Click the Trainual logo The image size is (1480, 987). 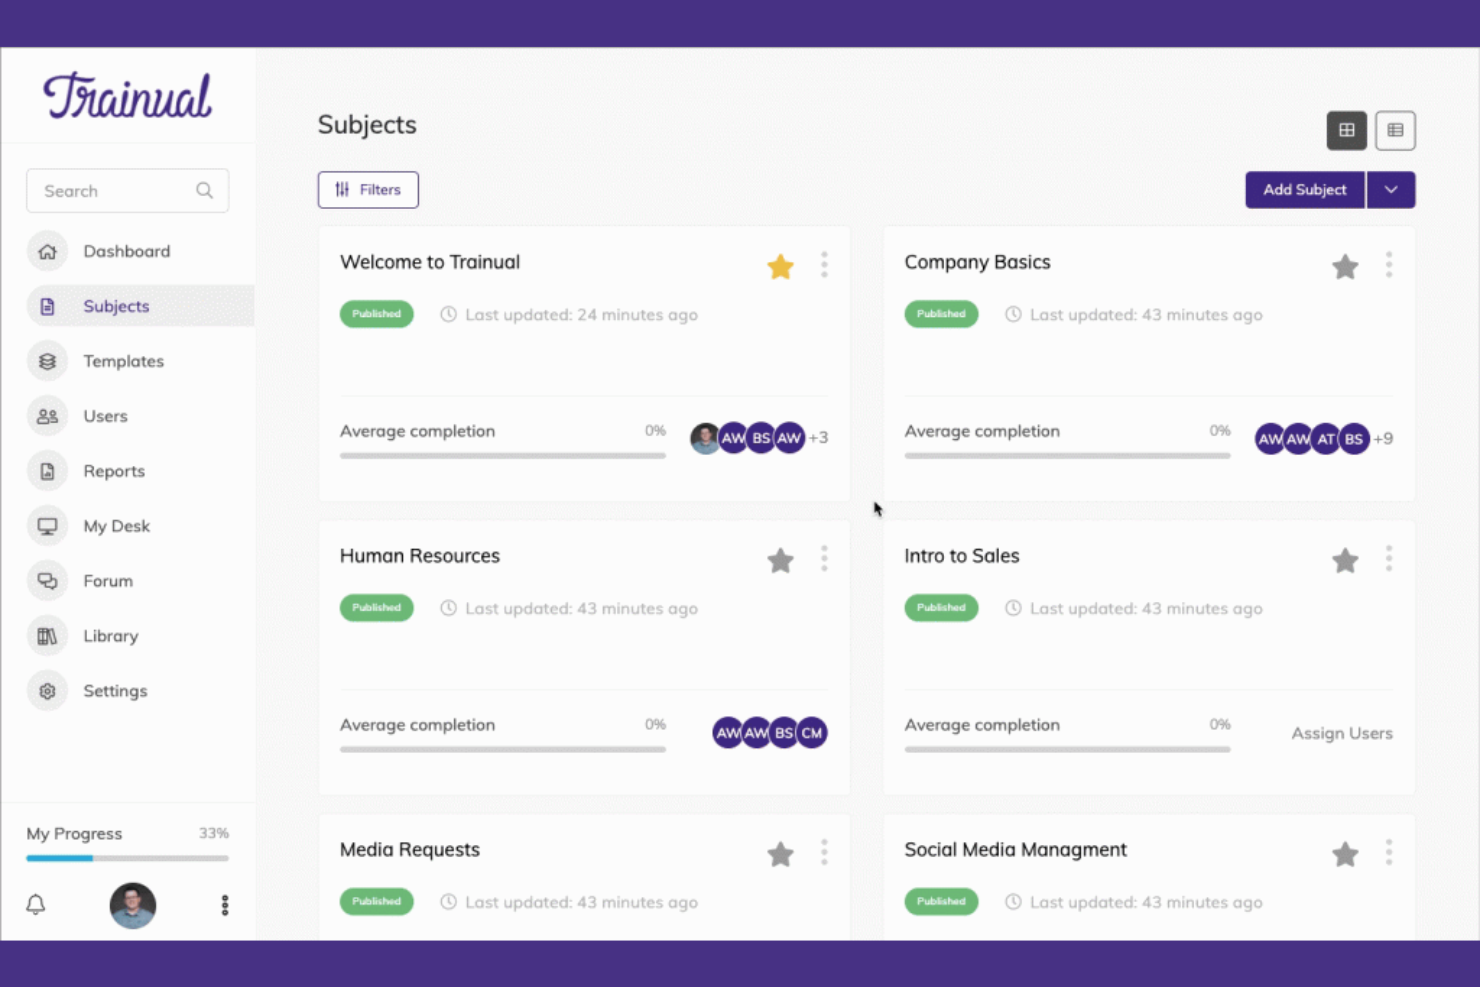tap(127, 95)
